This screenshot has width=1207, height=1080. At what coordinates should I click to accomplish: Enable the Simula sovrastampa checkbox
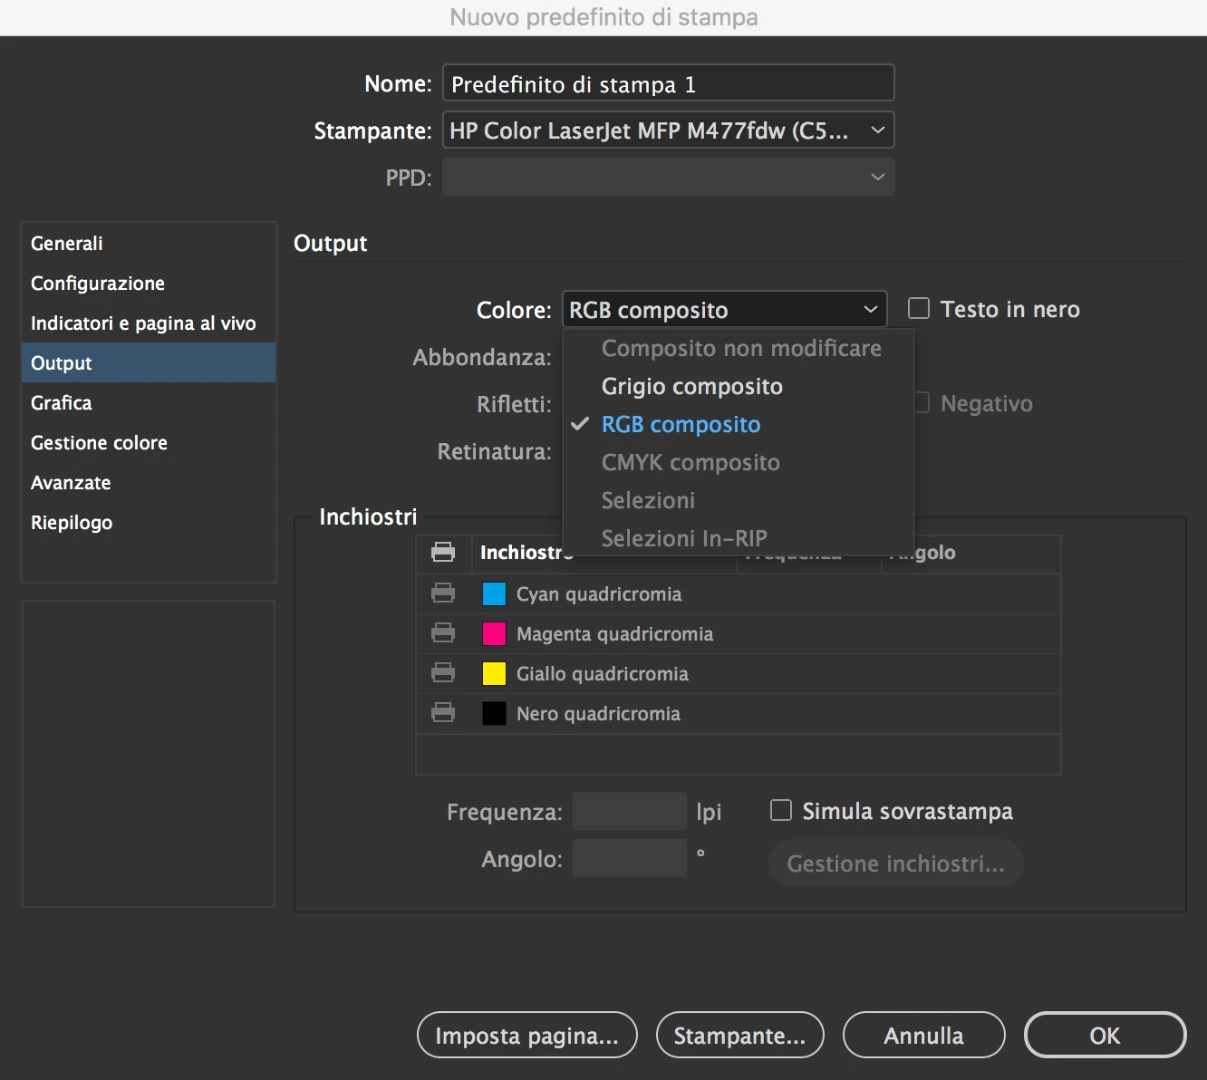781,810
